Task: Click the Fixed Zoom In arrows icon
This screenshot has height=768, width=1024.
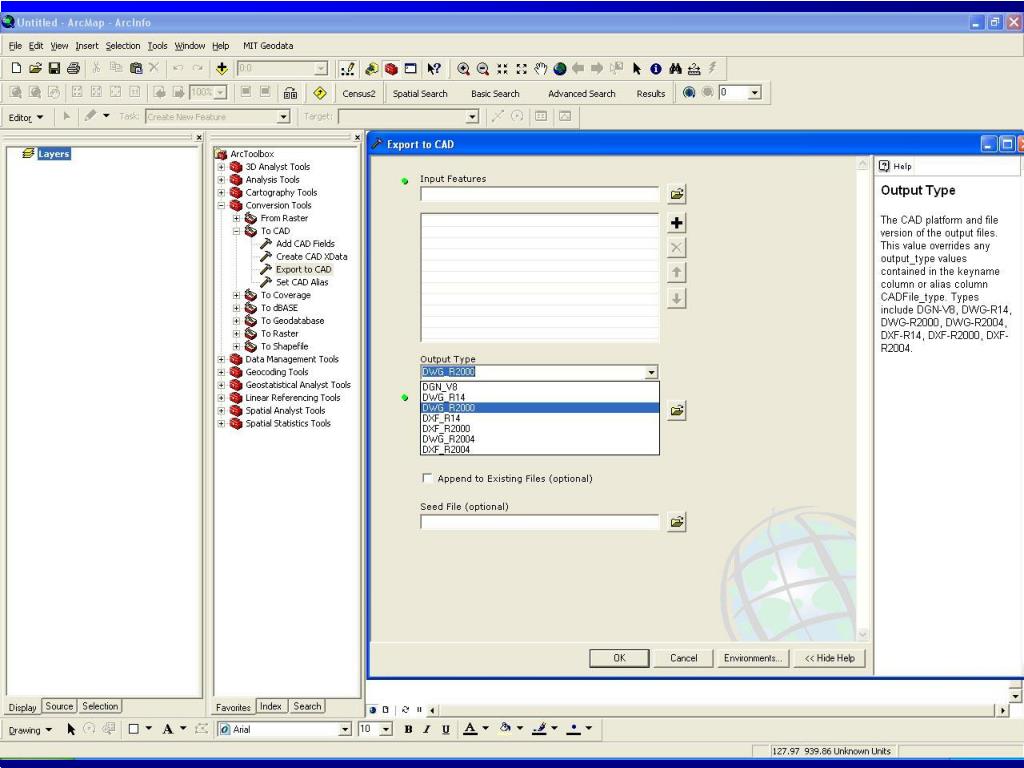Action: (502, 69)
